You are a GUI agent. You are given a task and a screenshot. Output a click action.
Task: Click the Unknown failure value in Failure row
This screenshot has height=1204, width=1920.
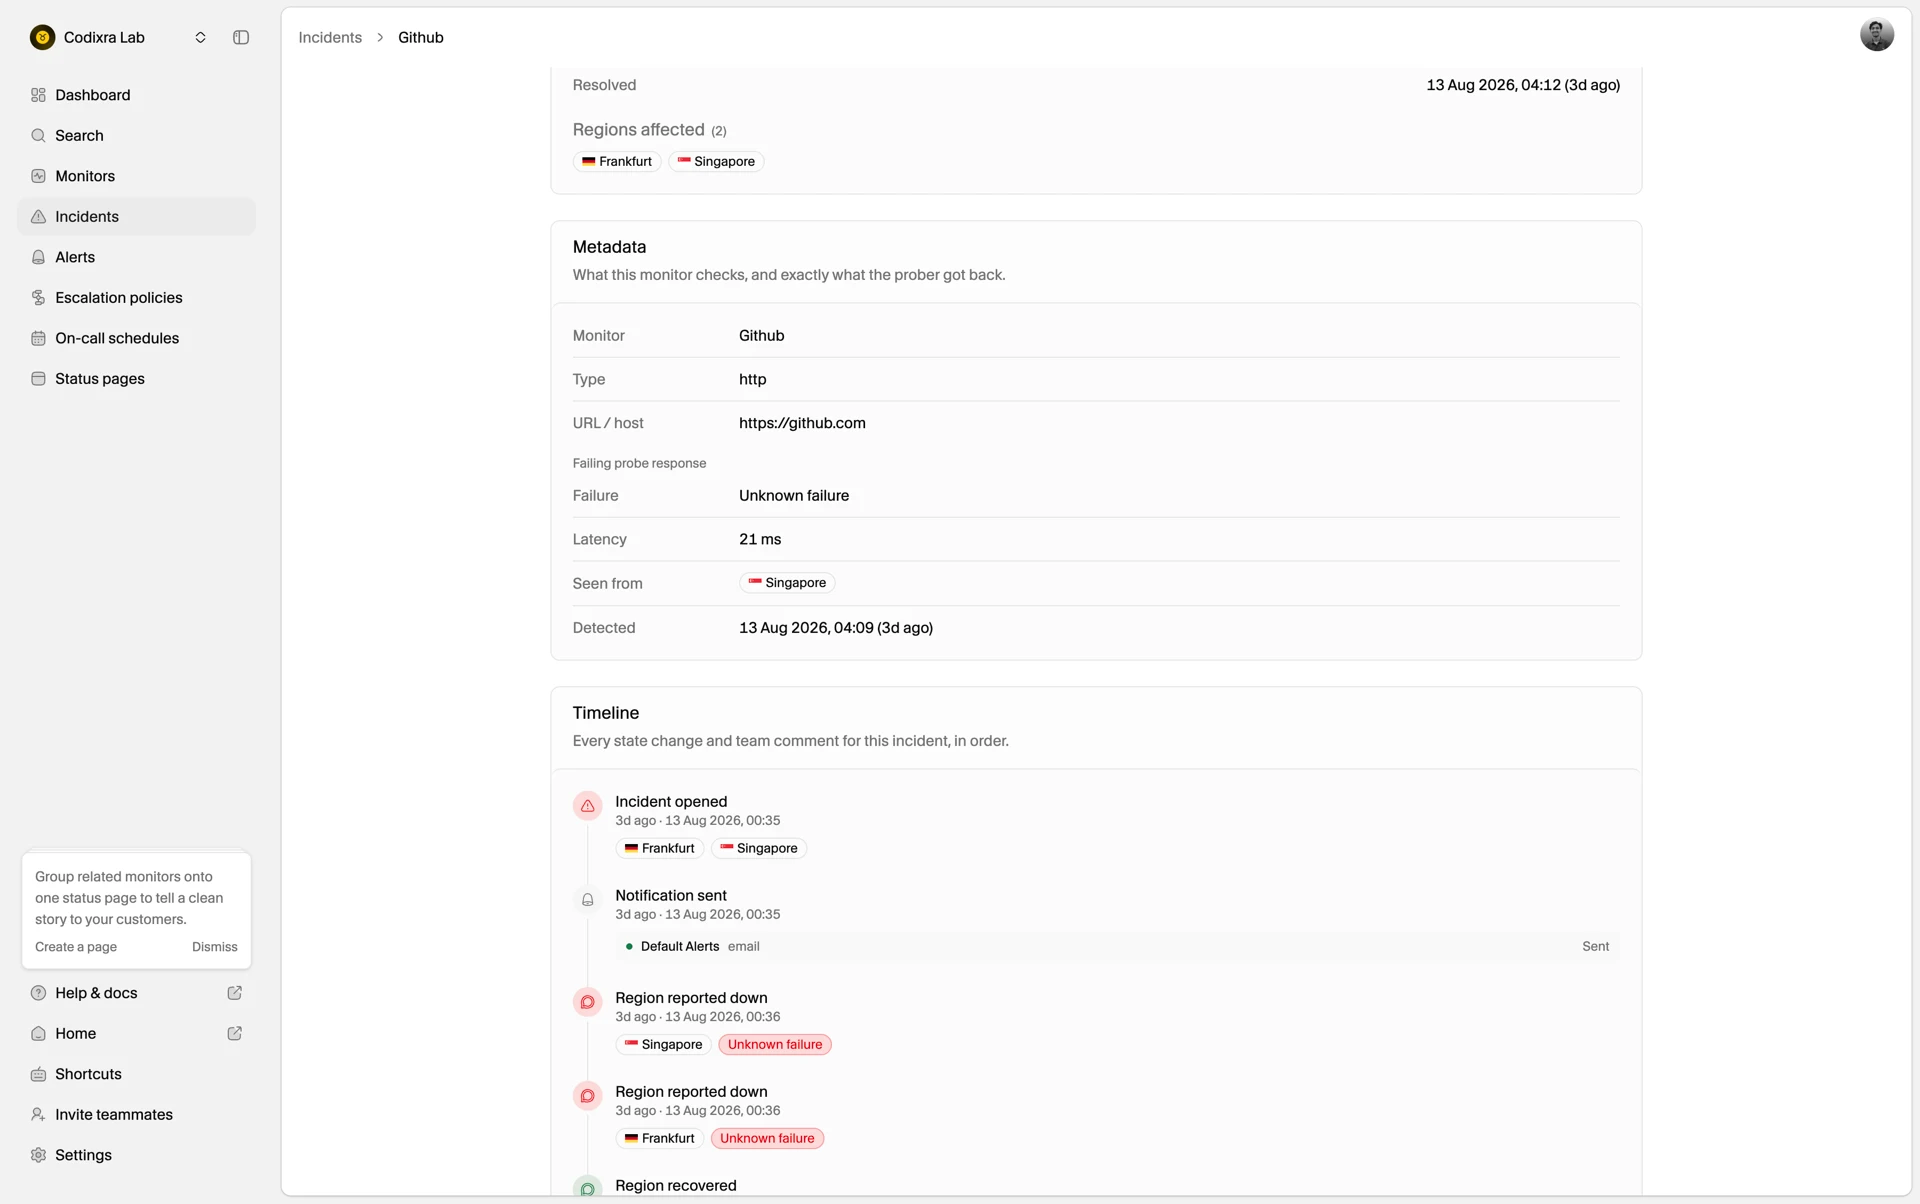794,496
